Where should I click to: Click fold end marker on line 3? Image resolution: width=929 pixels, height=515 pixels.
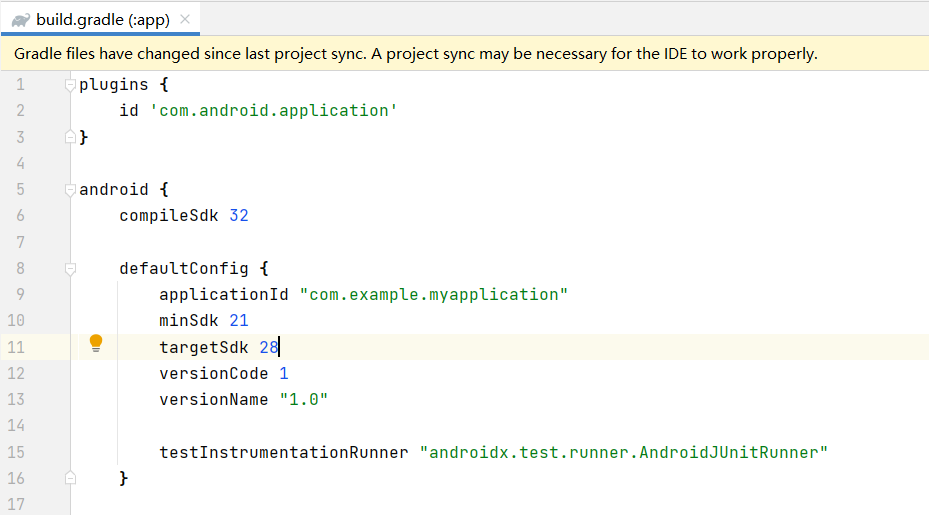point(71,137)
